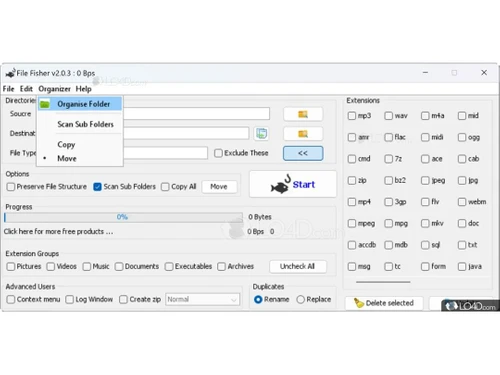Start fishing with the Start button

tap(293, 184)
